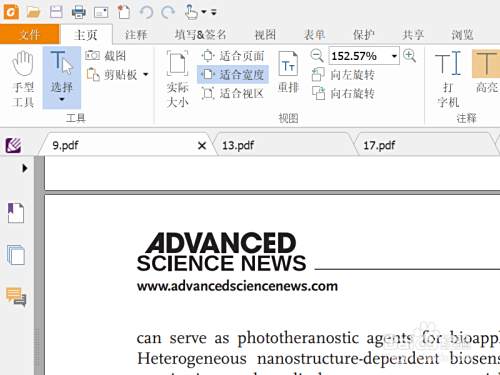Click the 152.57% zoom input field
Screen dimensions: 500x375
coord(359,56)
